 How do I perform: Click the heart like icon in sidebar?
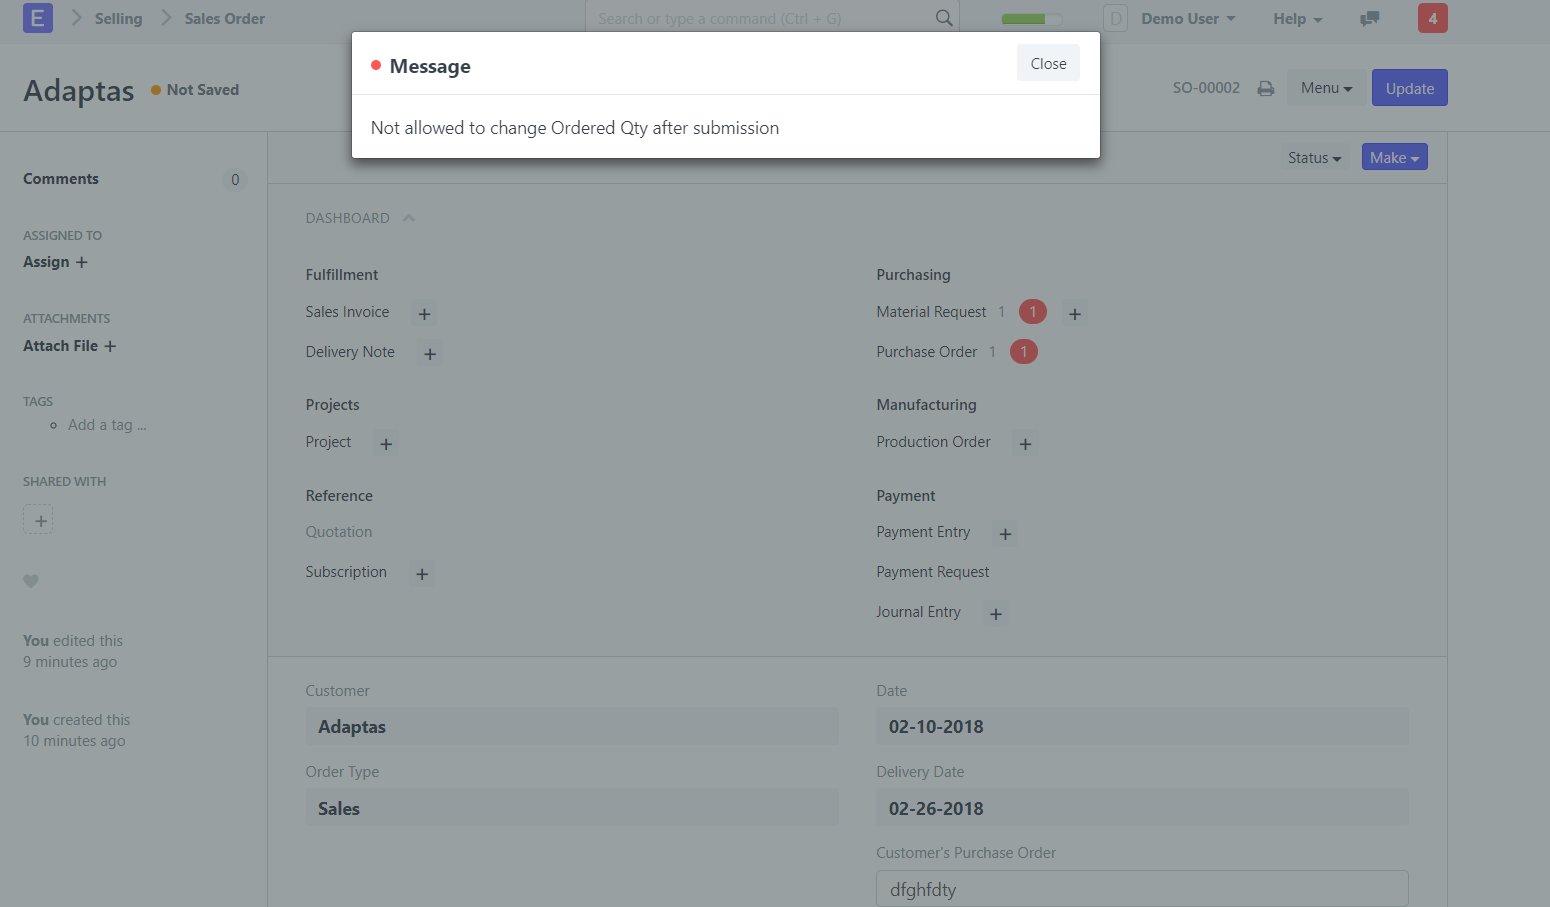click(x=31, y=581)
